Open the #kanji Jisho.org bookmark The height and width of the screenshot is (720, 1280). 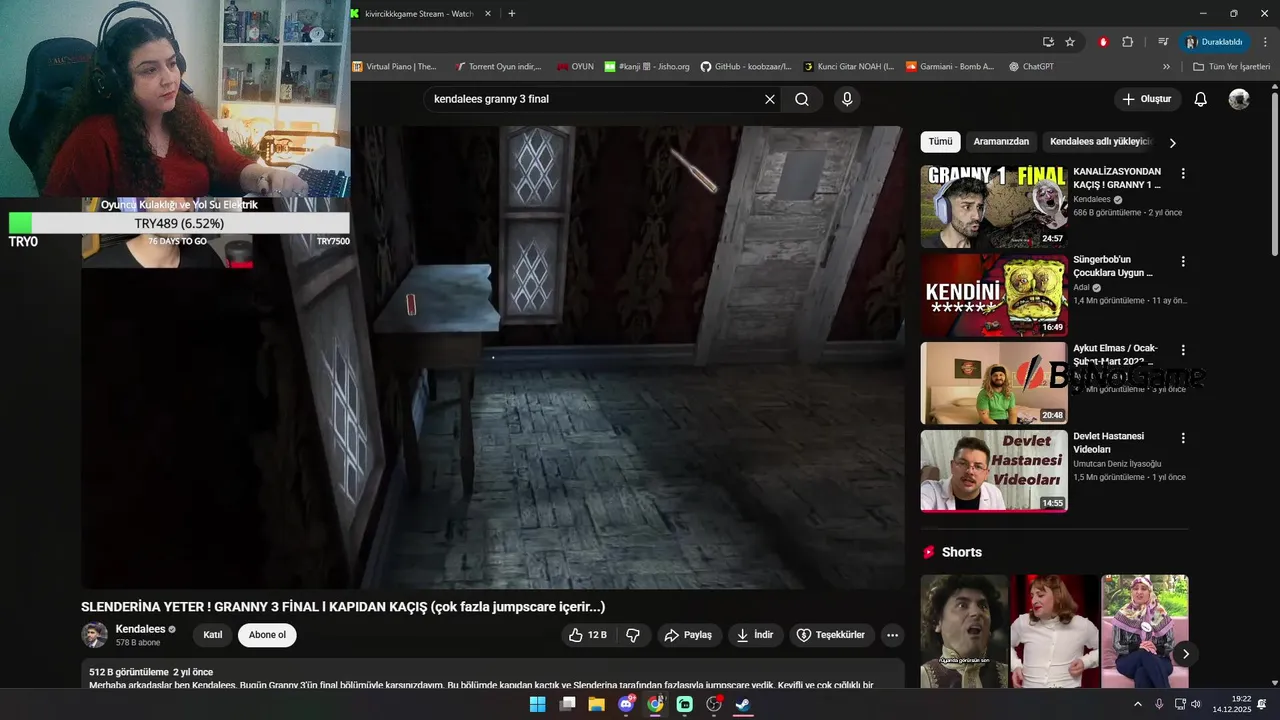(x=647, y=67)
